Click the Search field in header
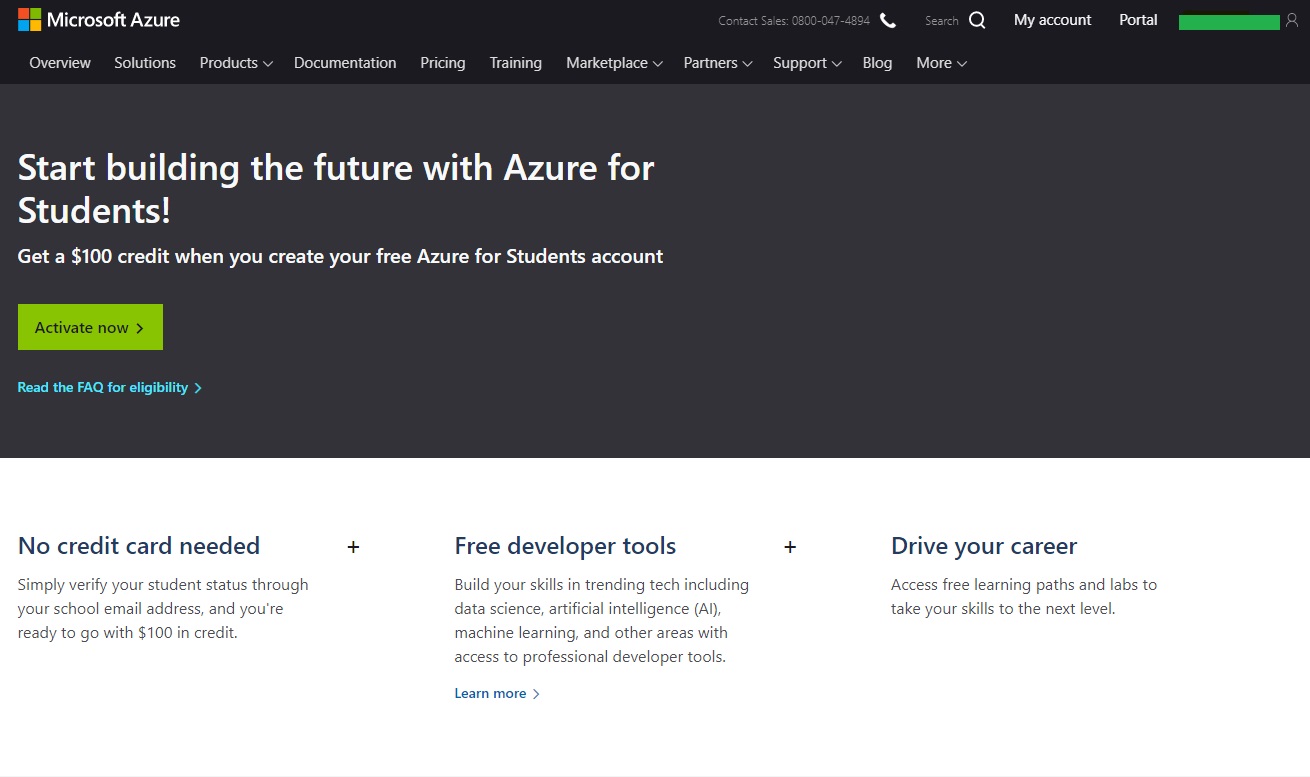This screenshot has height=777, width=1310. coord(942,21)
